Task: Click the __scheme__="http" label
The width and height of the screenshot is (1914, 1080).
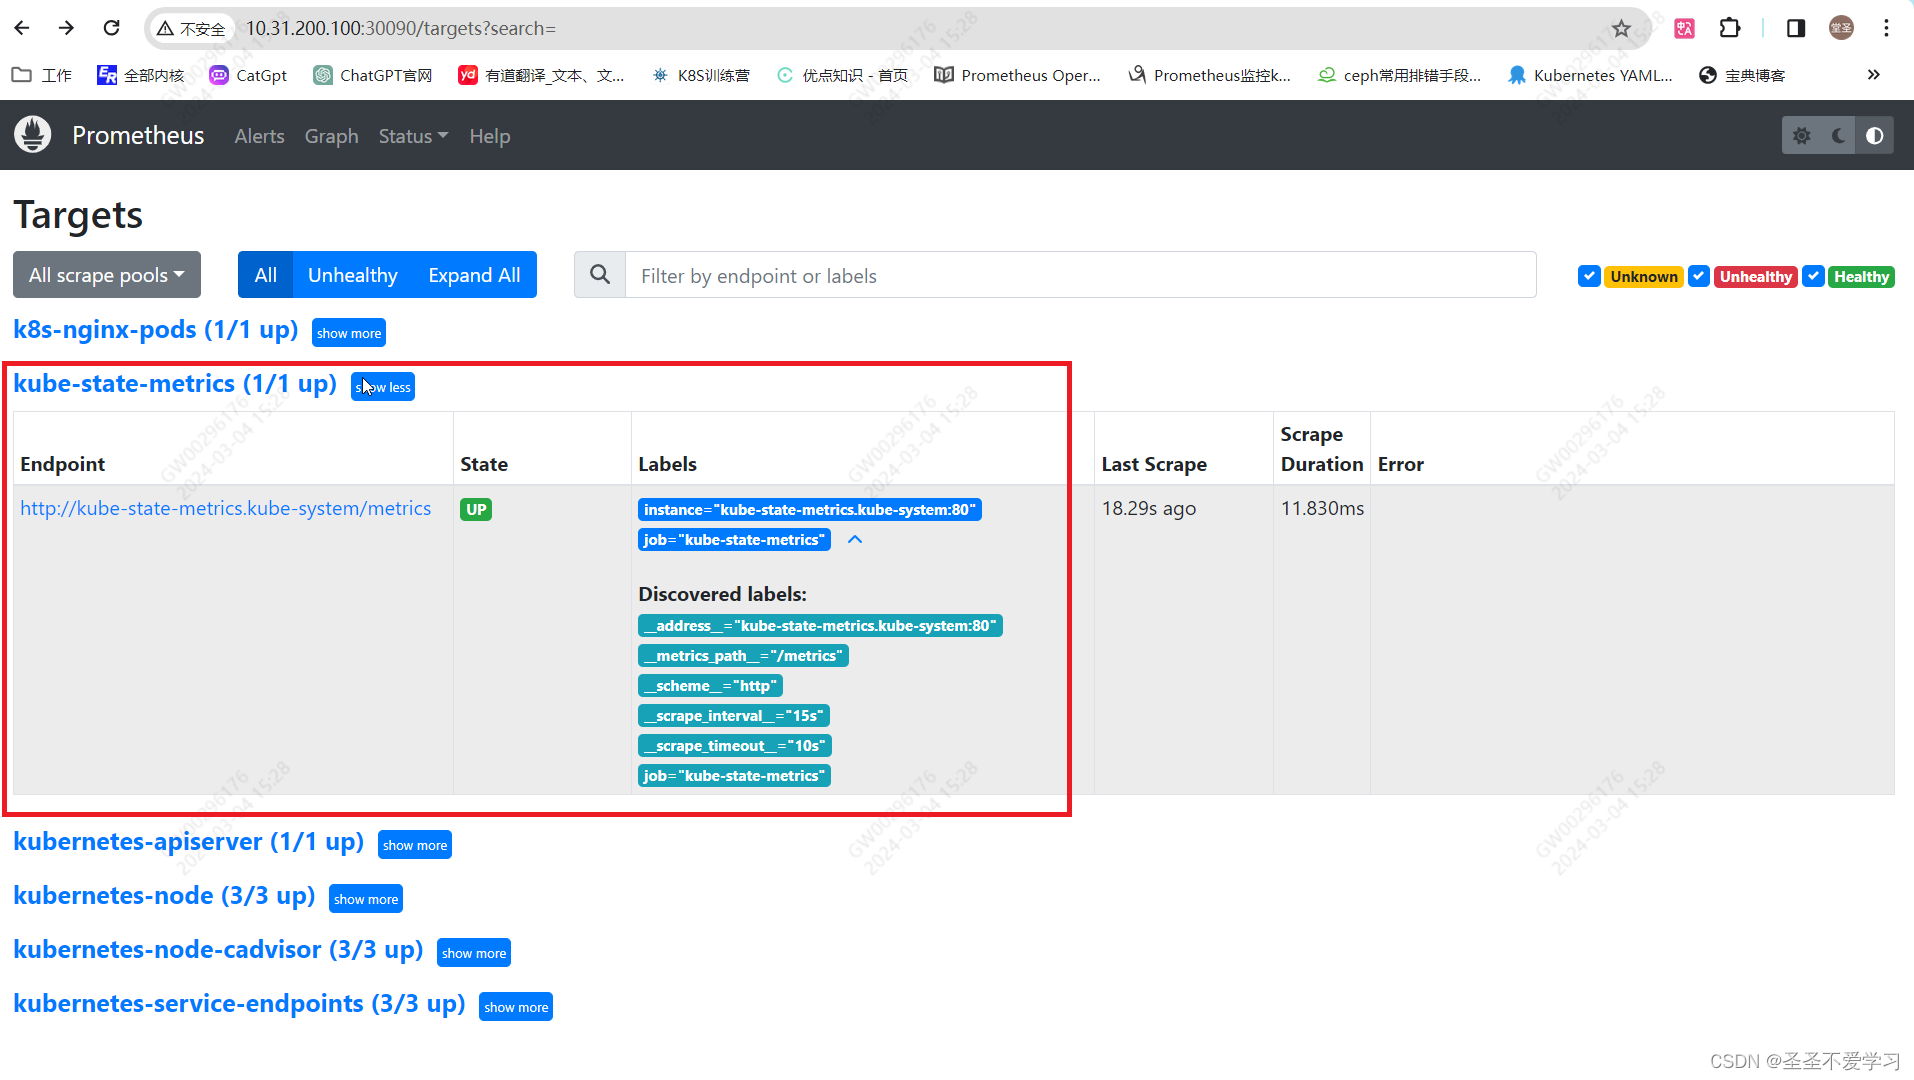Action: pos(710,686)
